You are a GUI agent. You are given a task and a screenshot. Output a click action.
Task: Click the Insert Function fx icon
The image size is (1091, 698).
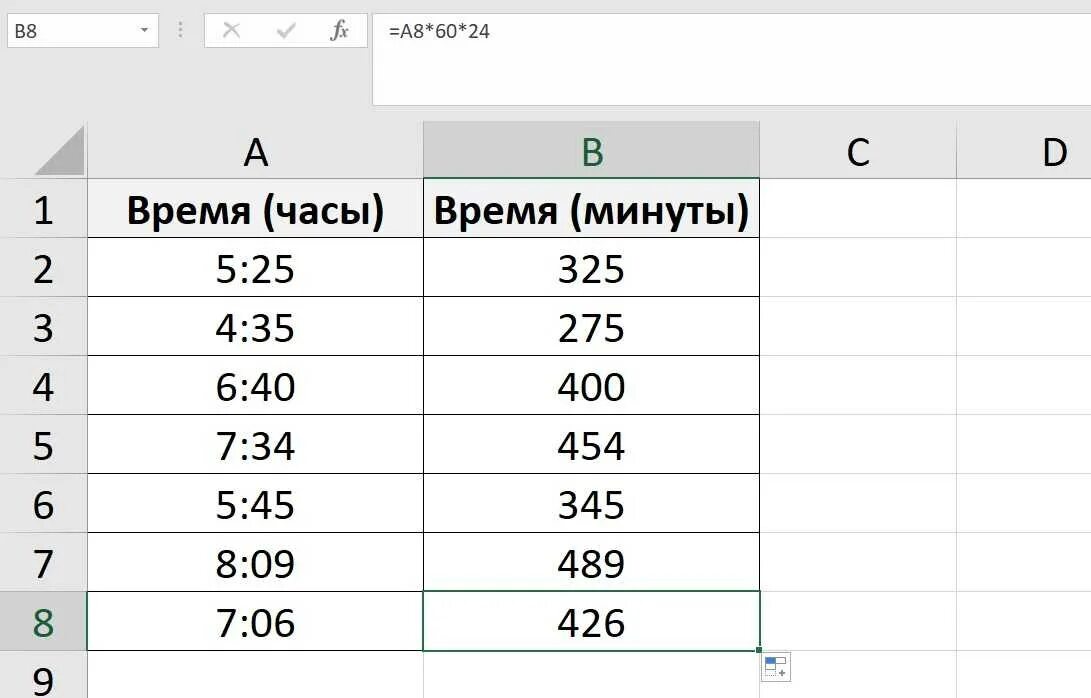pyautogui.click(x=340, y=31)
